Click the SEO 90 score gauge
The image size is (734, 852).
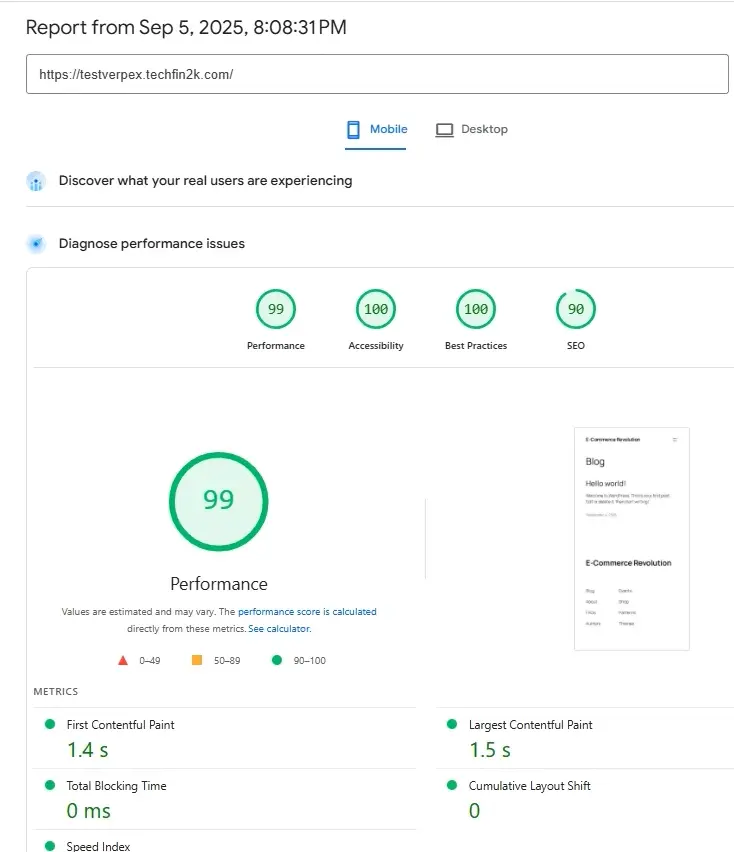(575, 309)
